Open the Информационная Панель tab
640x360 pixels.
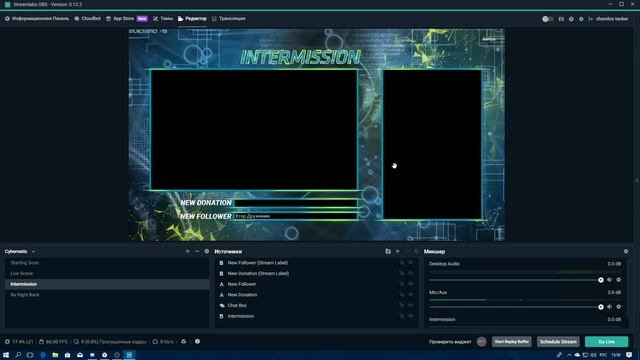tap(37, 19)
